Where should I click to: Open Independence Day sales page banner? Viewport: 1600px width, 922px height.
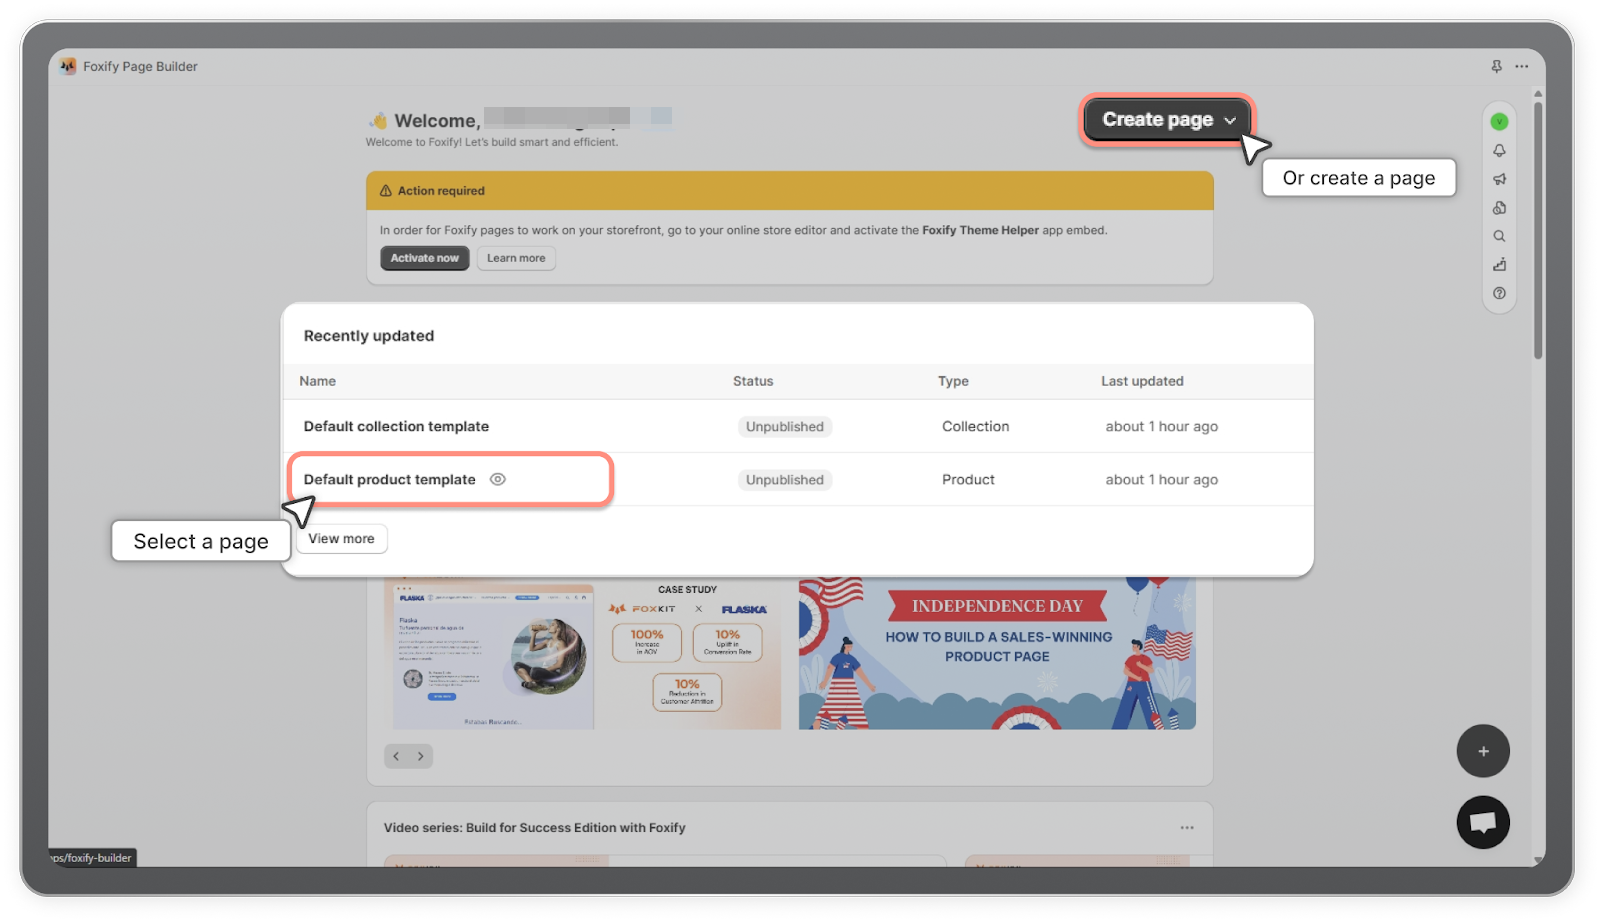click(x=997, y=653)
